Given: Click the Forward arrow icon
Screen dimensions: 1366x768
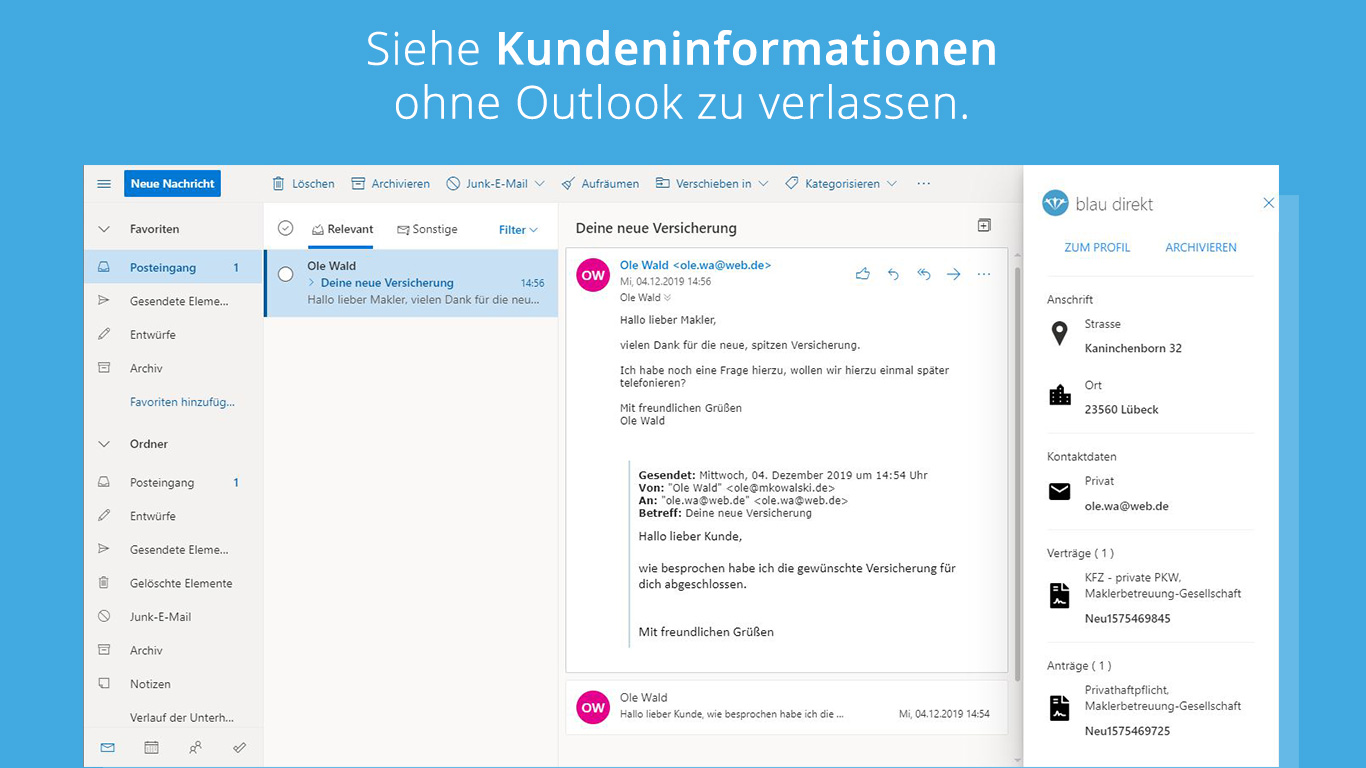Looking at the screenshot, I should tap(954, 274).
